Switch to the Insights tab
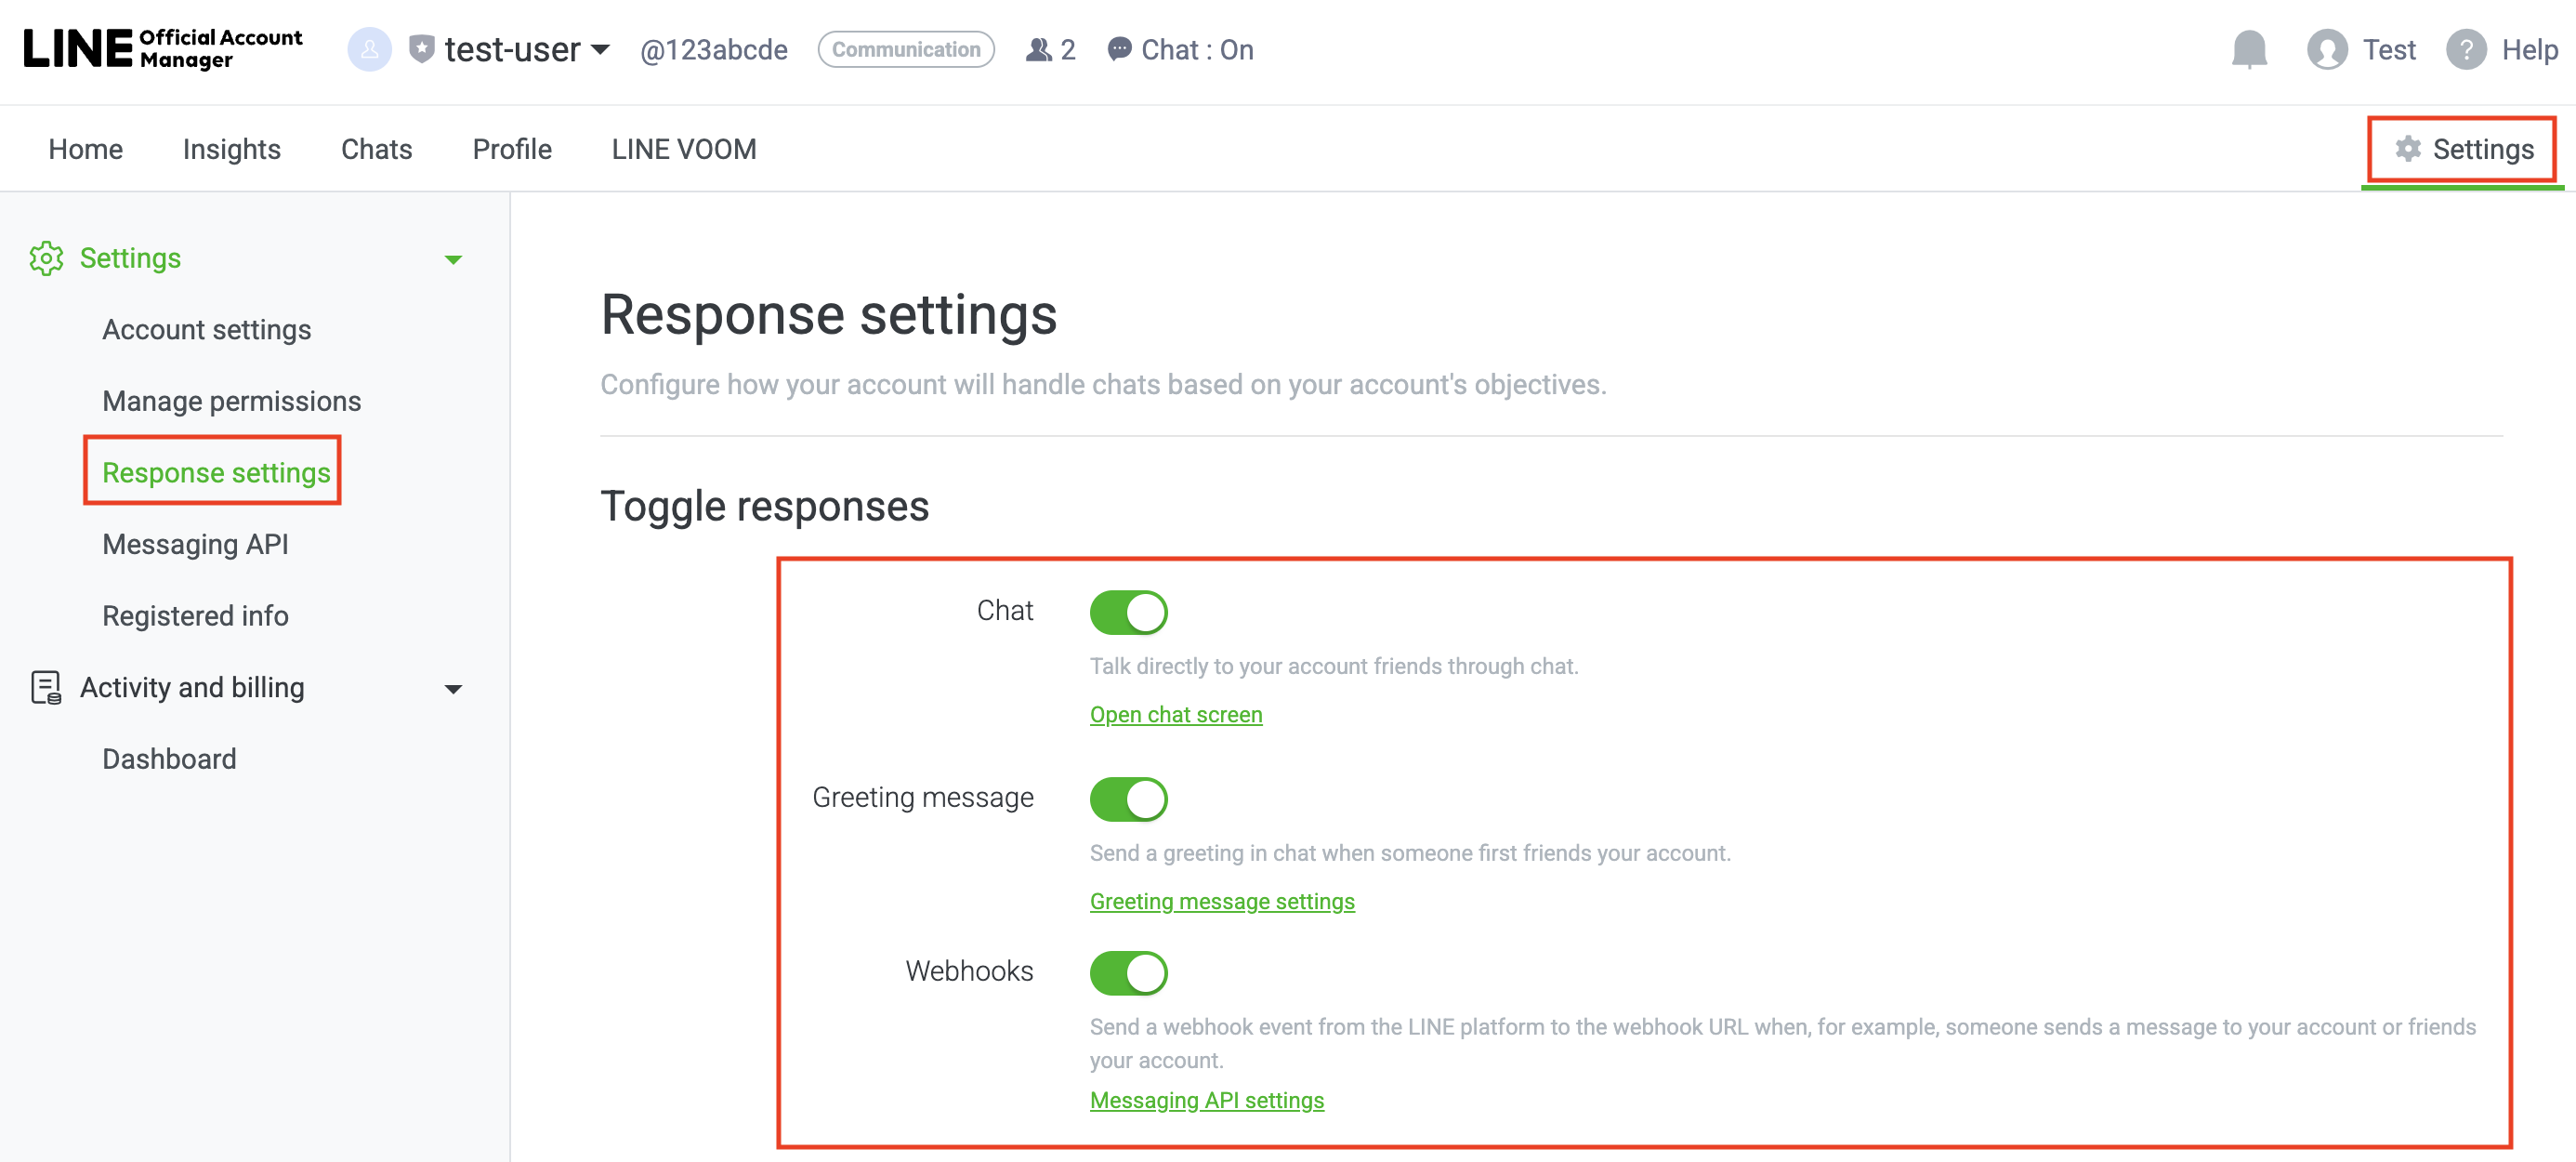Image resolution: width=2576 pixels, height=1162 pixels. click(231, 149)
